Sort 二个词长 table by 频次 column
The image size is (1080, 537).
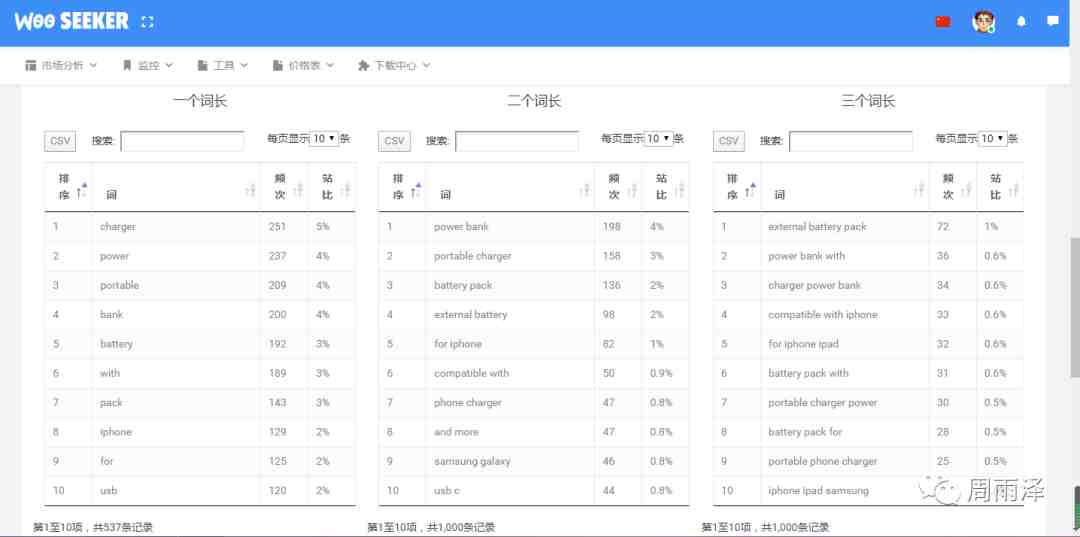point(619,187)
